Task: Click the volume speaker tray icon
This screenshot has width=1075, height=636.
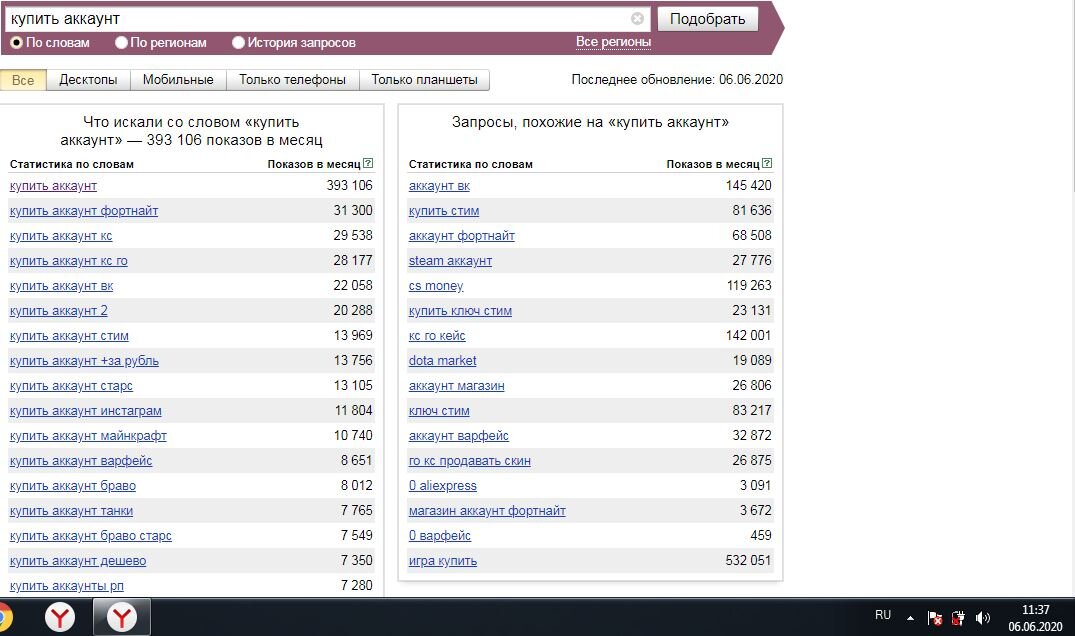Action: 982,617
